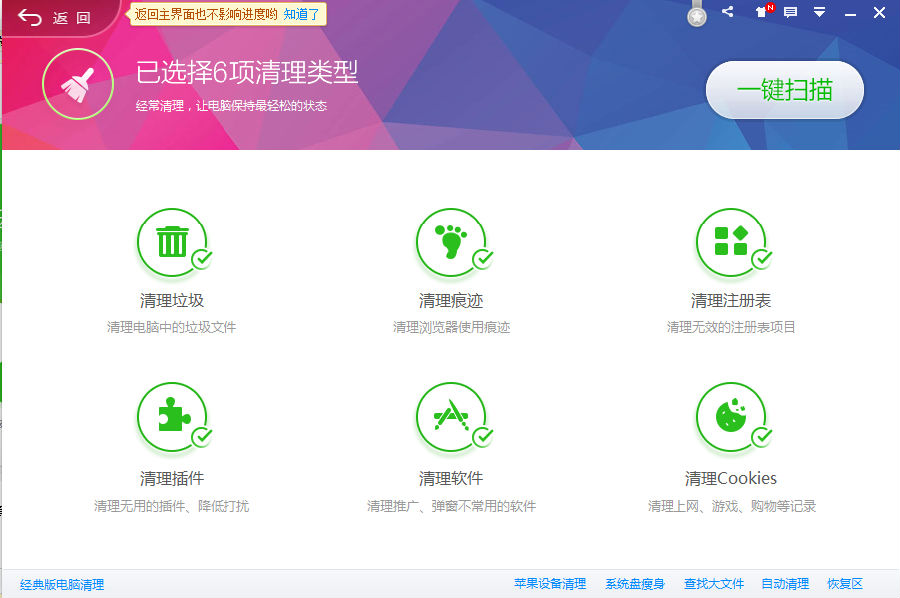Click the 清理软件 title text
The image size is (900, 598).
[x=451, y=478]
